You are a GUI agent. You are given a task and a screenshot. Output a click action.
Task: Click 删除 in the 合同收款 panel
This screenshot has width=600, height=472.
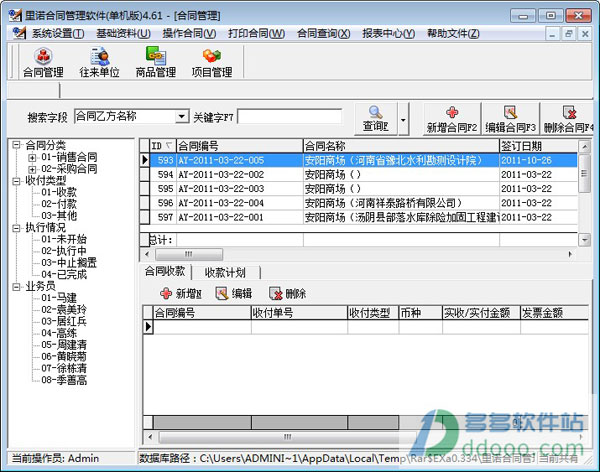tap(287, 294)
